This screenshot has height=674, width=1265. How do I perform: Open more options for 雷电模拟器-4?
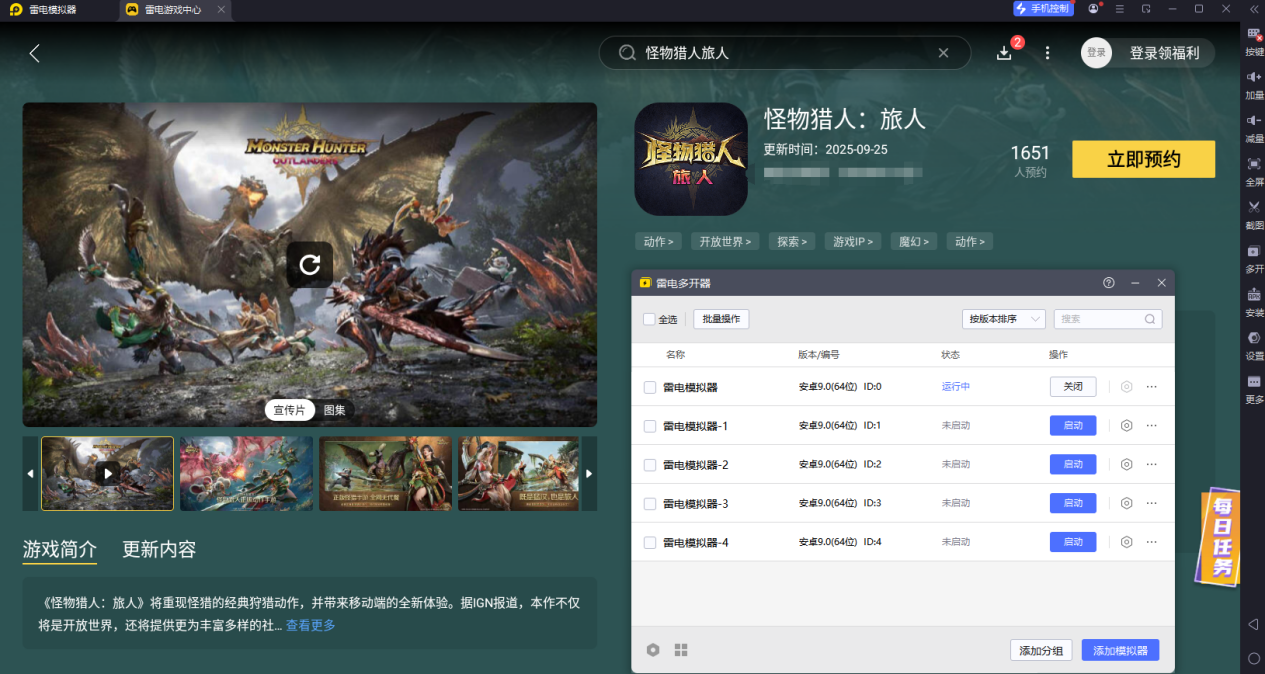[1152, 542]
